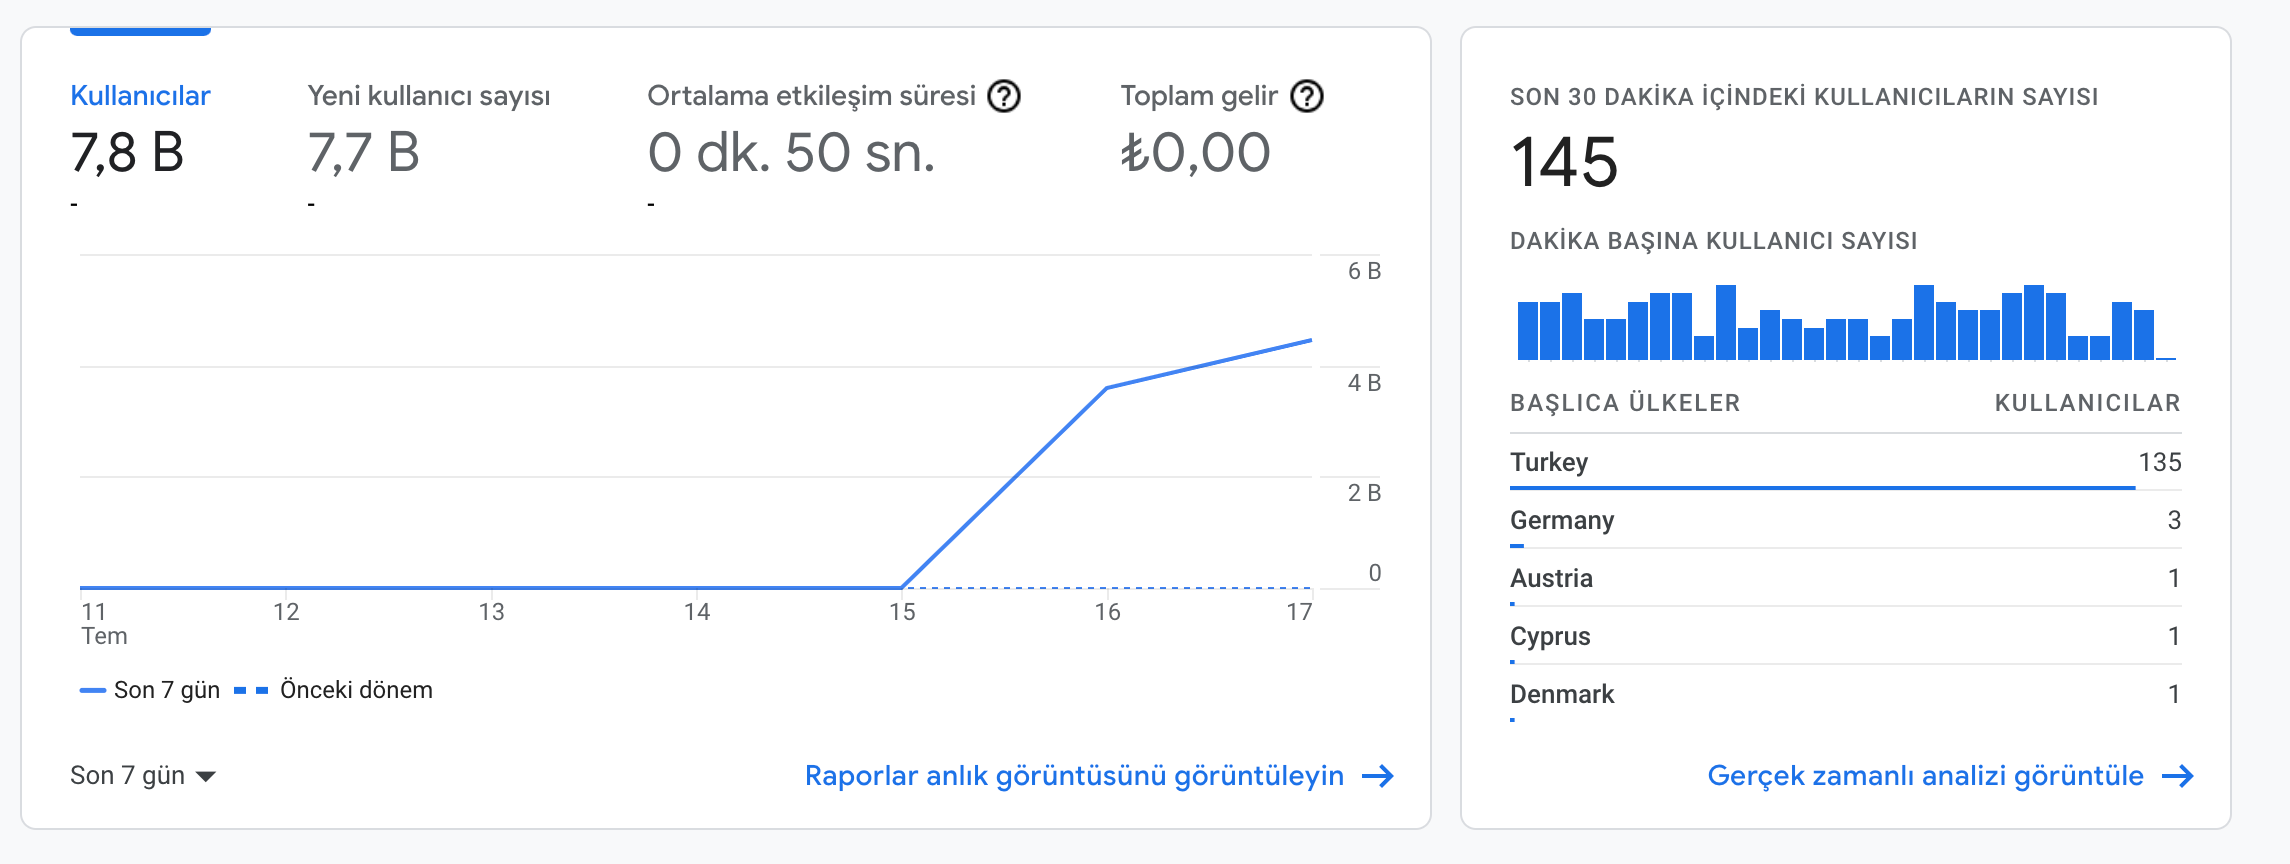Click the Turkey country row
The width and height of the screenshot is (2290, 864).
[1845, 463]
